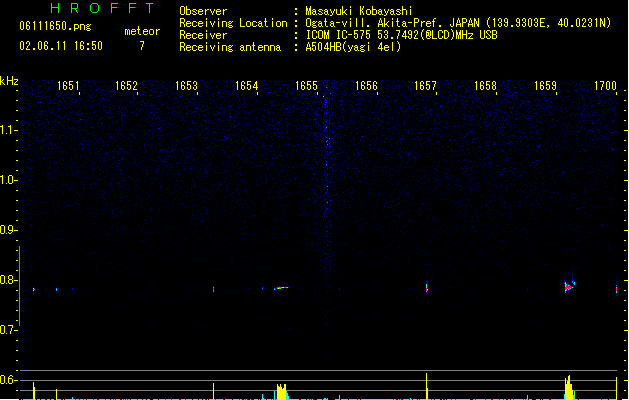Viewport: 629px width, 400px height.
Task: Click the 1656 time axis label
Action: 366,86
